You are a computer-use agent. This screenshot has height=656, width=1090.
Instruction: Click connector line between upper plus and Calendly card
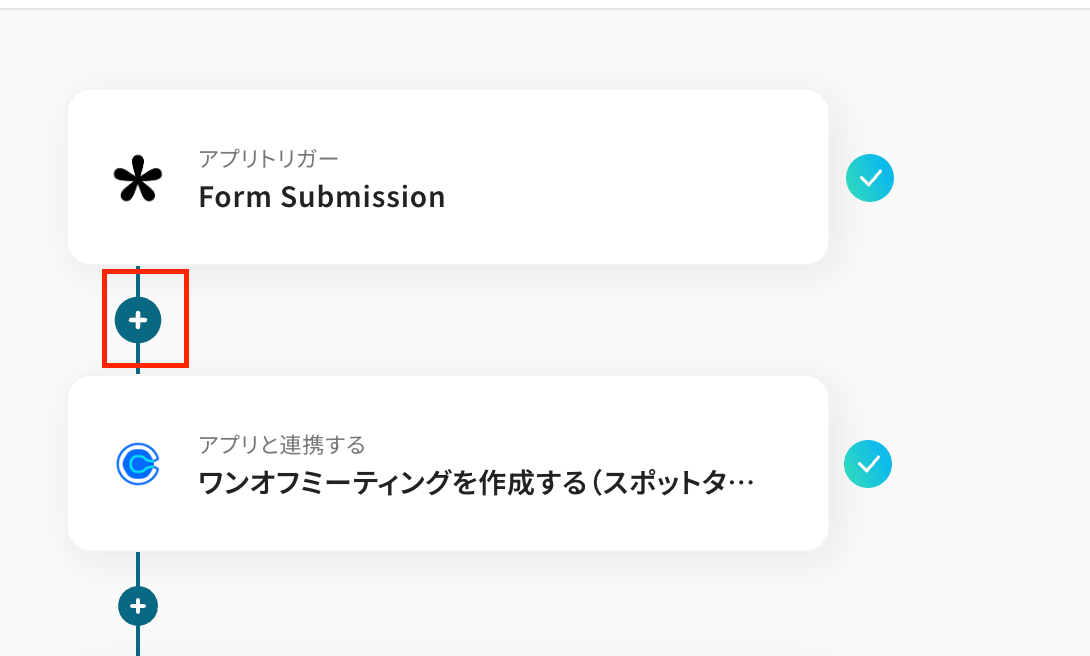click(x=138, y=360)
